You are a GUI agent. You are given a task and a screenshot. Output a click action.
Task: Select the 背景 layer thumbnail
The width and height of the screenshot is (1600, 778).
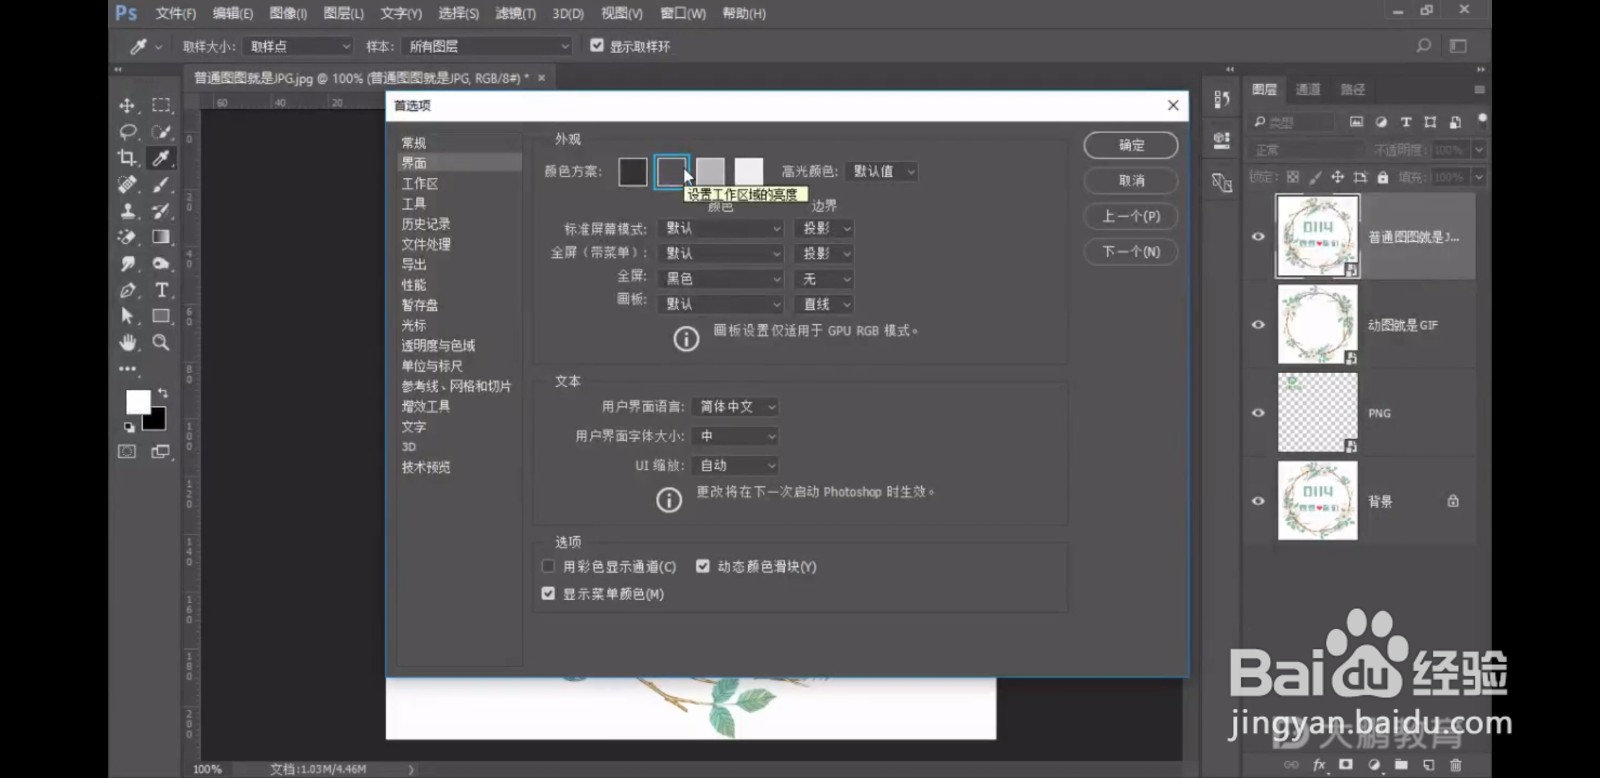(x=1318, y=501)
